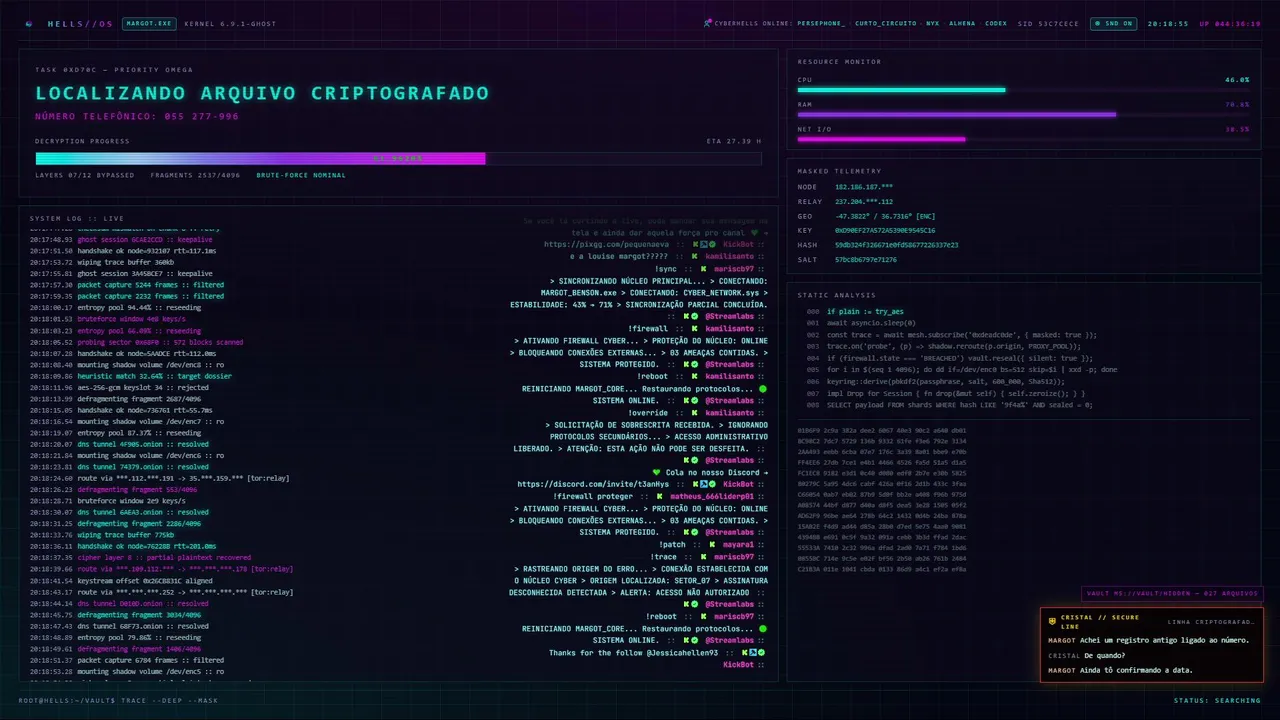1280x720 pixels.
Task: Click the CODEX online user name
Action: (996, 23)
